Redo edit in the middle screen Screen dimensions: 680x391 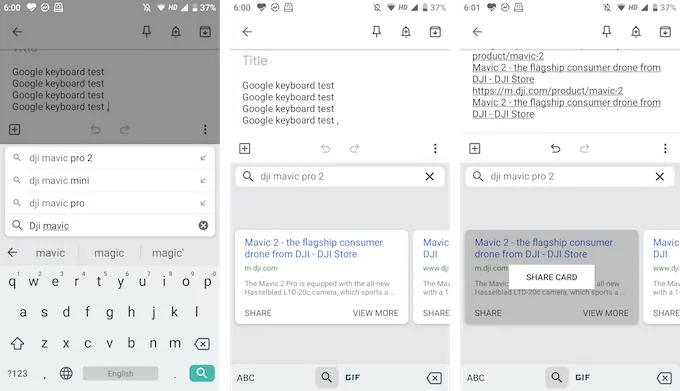point(354,148)
